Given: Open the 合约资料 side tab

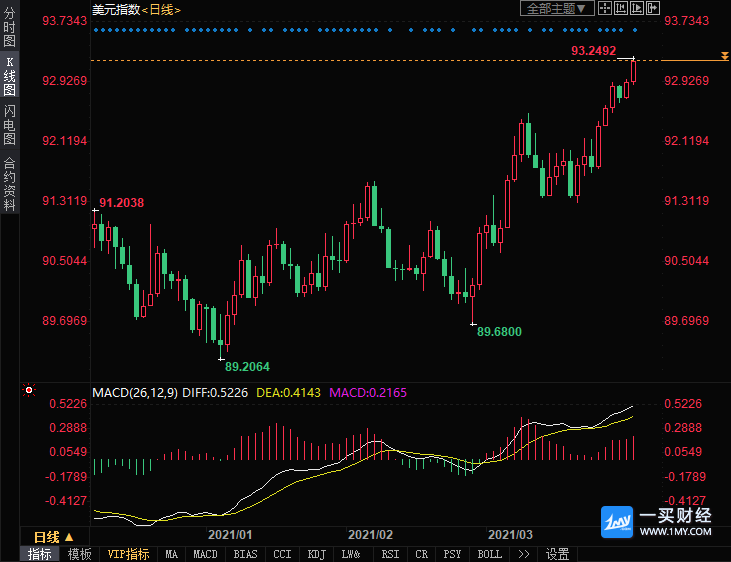Looking at the screenshot, I should 9,184.
